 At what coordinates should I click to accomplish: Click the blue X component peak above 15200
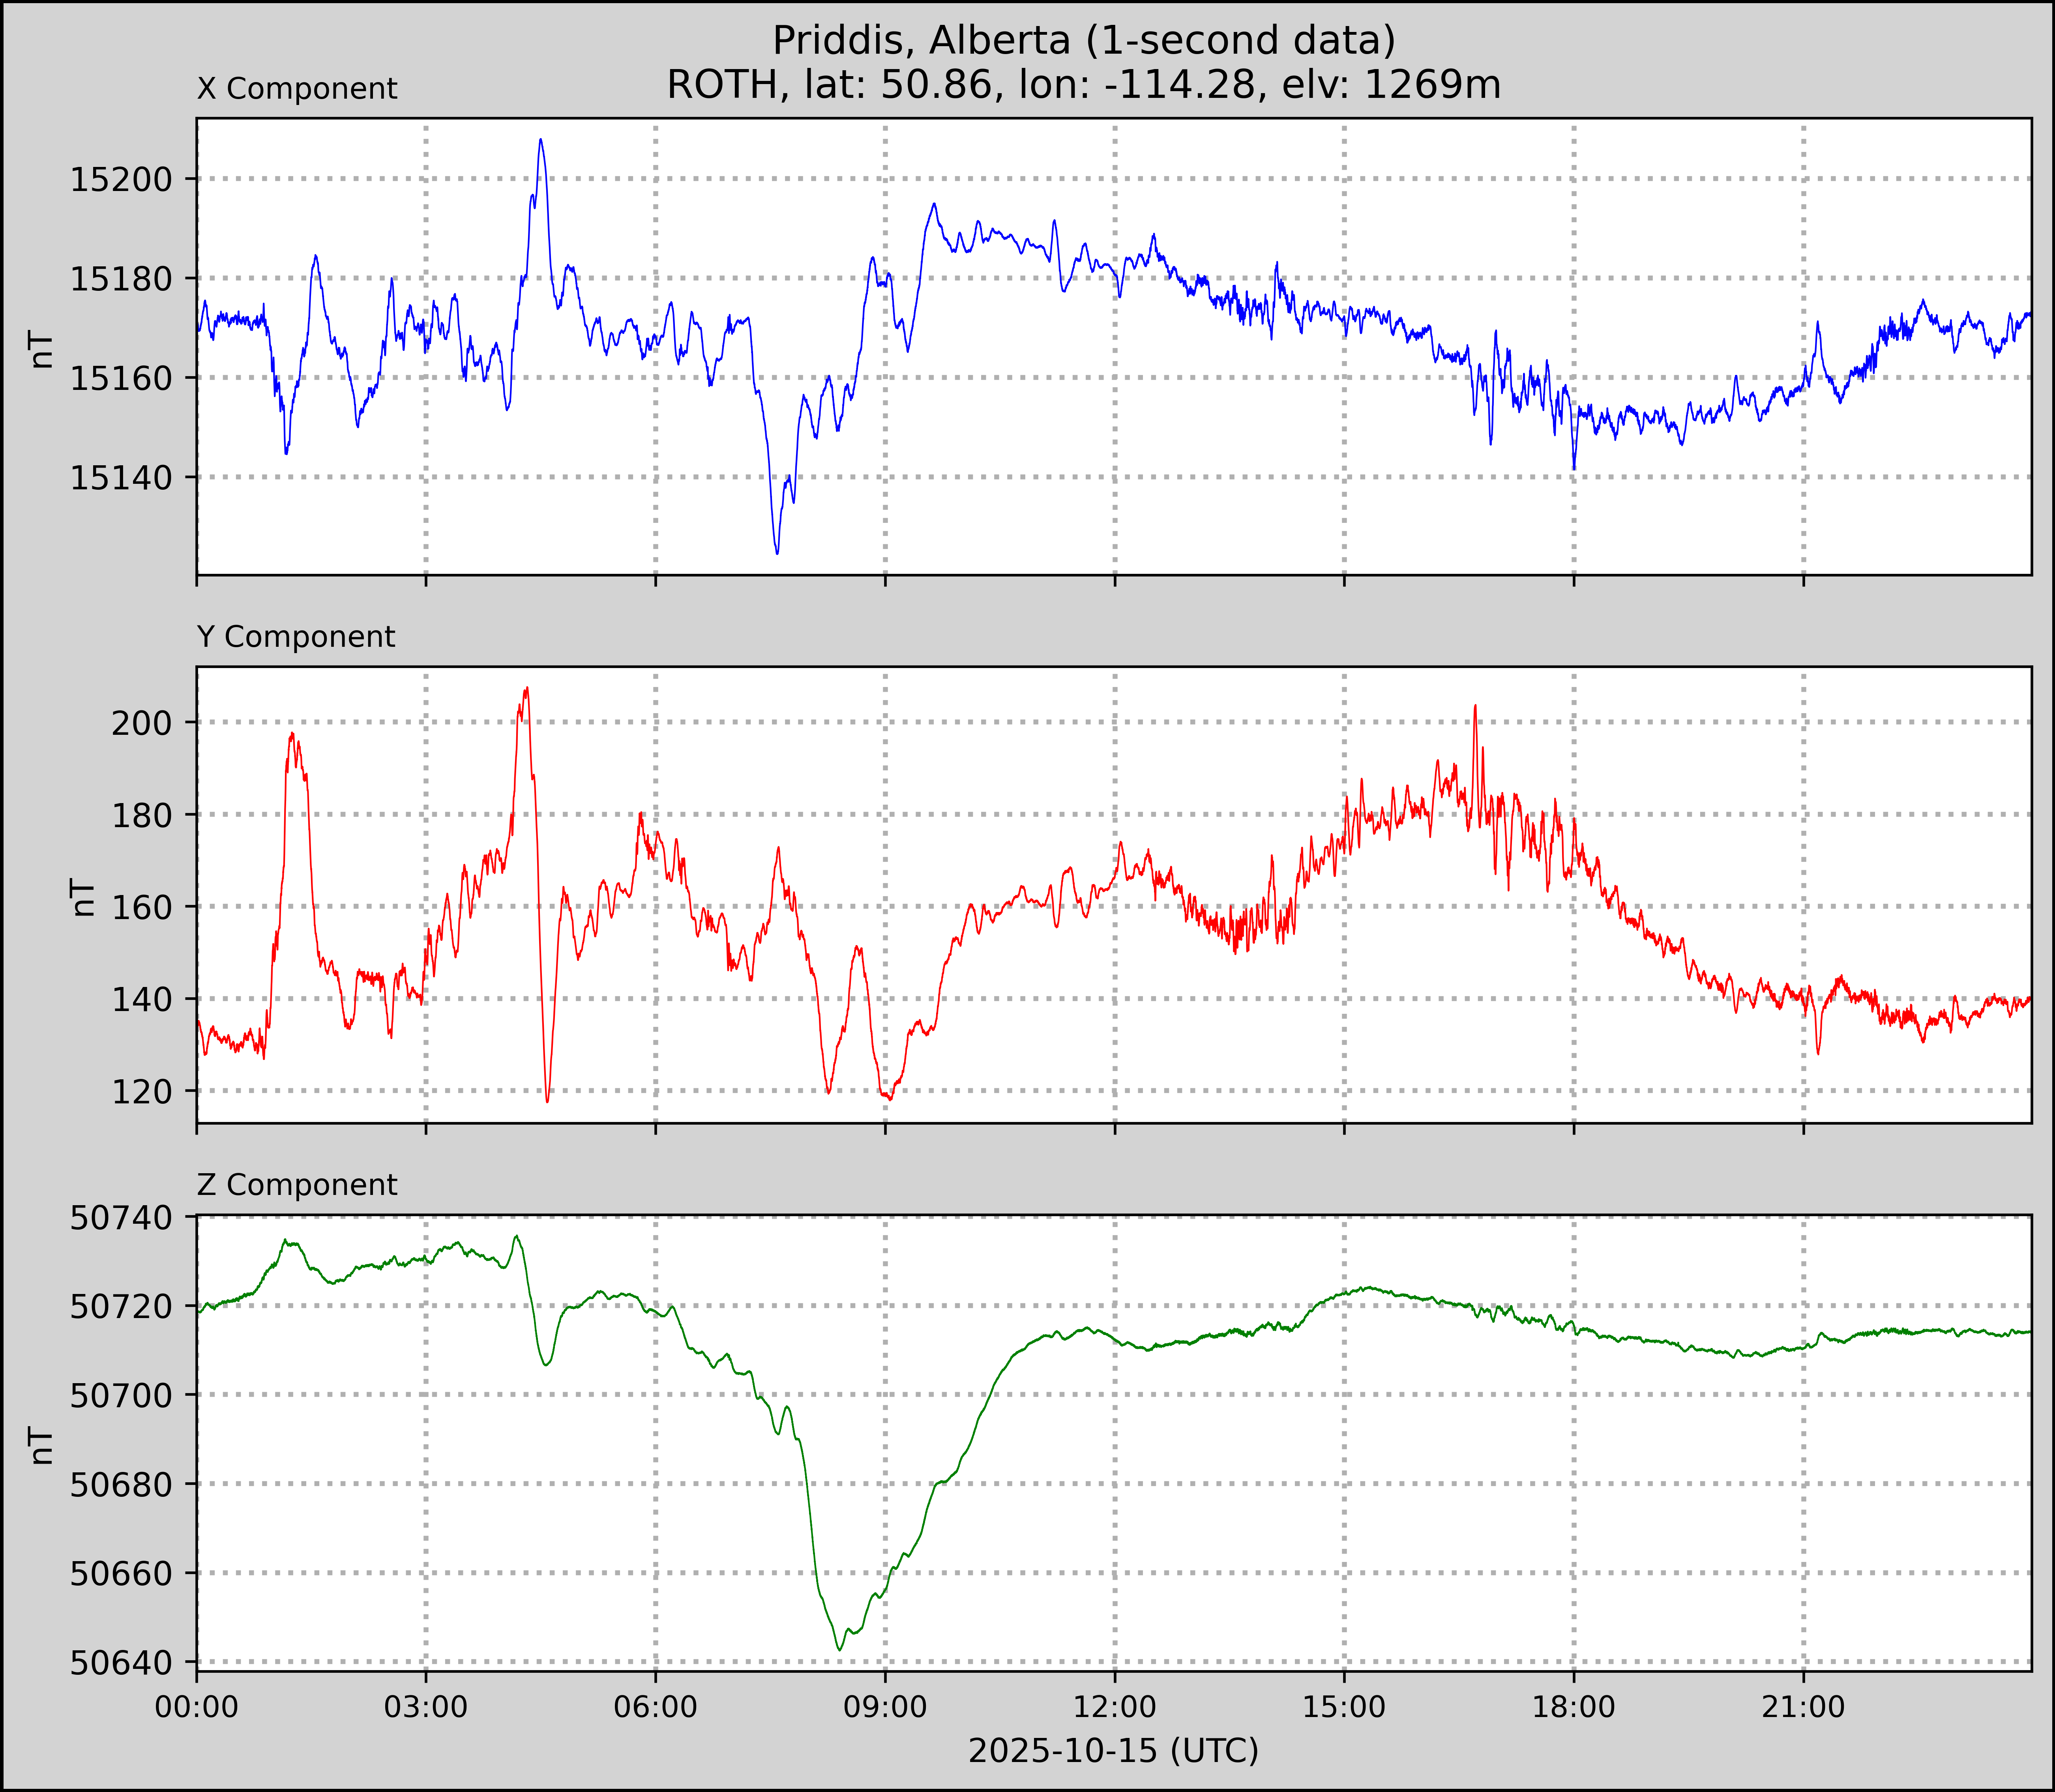tap(541, 141)
